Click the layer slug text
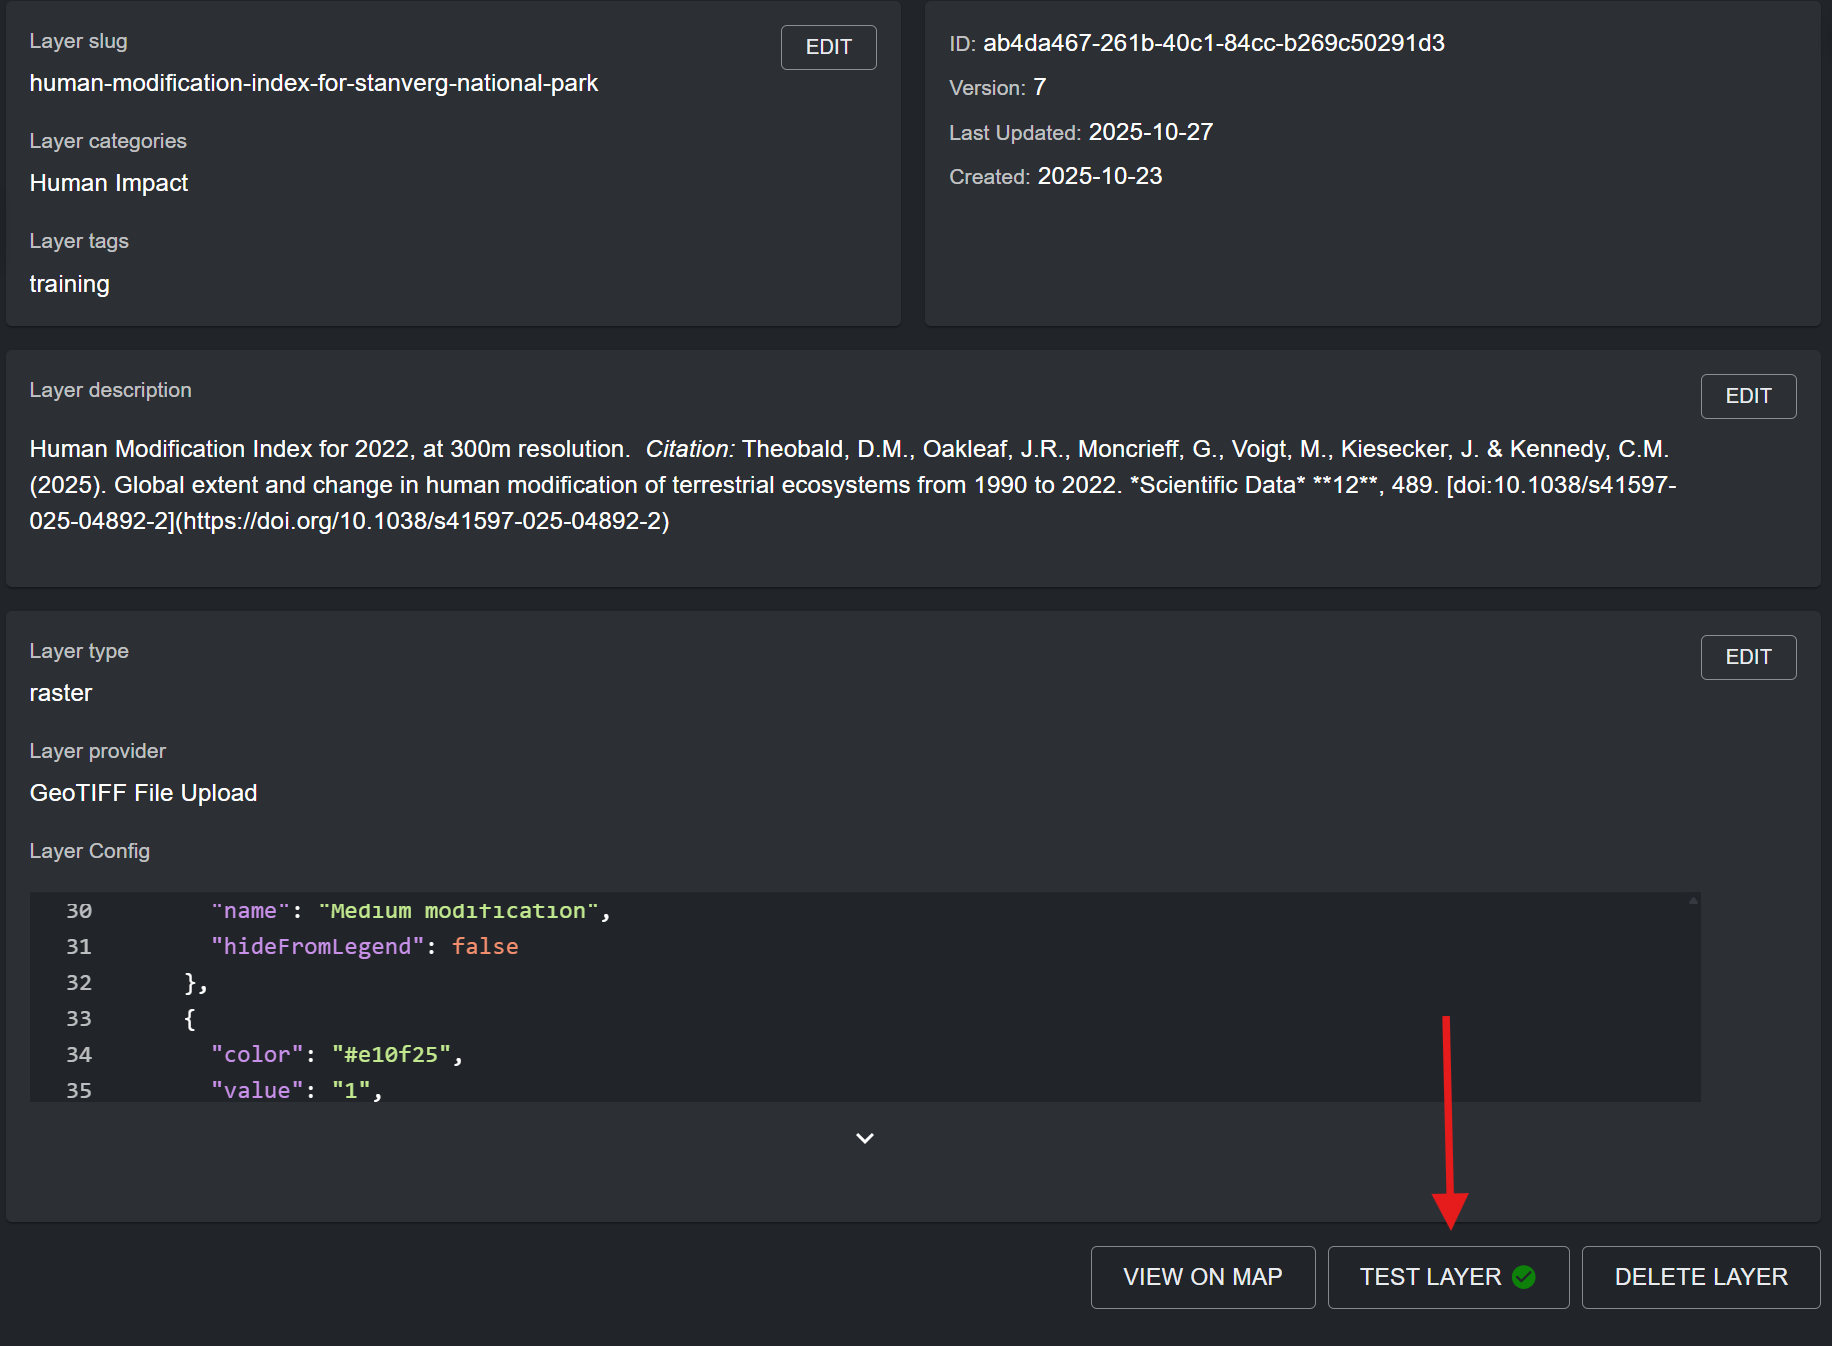The width and height of the screenshot is (1832, 1346). (x=313, y=83)
